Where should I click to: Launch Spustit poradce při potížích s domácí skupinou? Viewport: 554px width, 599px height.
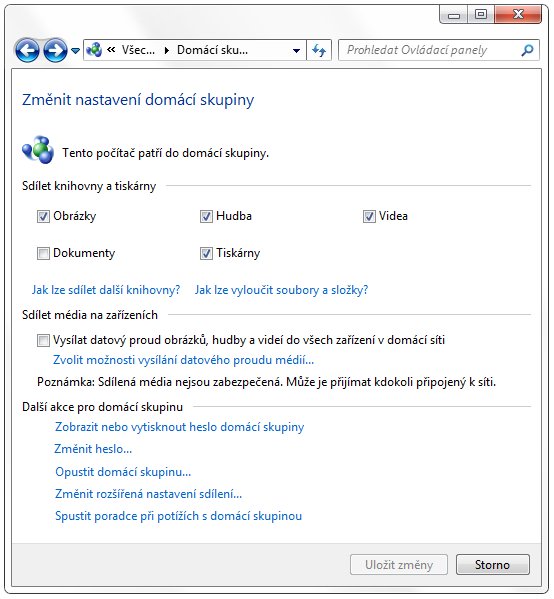coord(178,516)
